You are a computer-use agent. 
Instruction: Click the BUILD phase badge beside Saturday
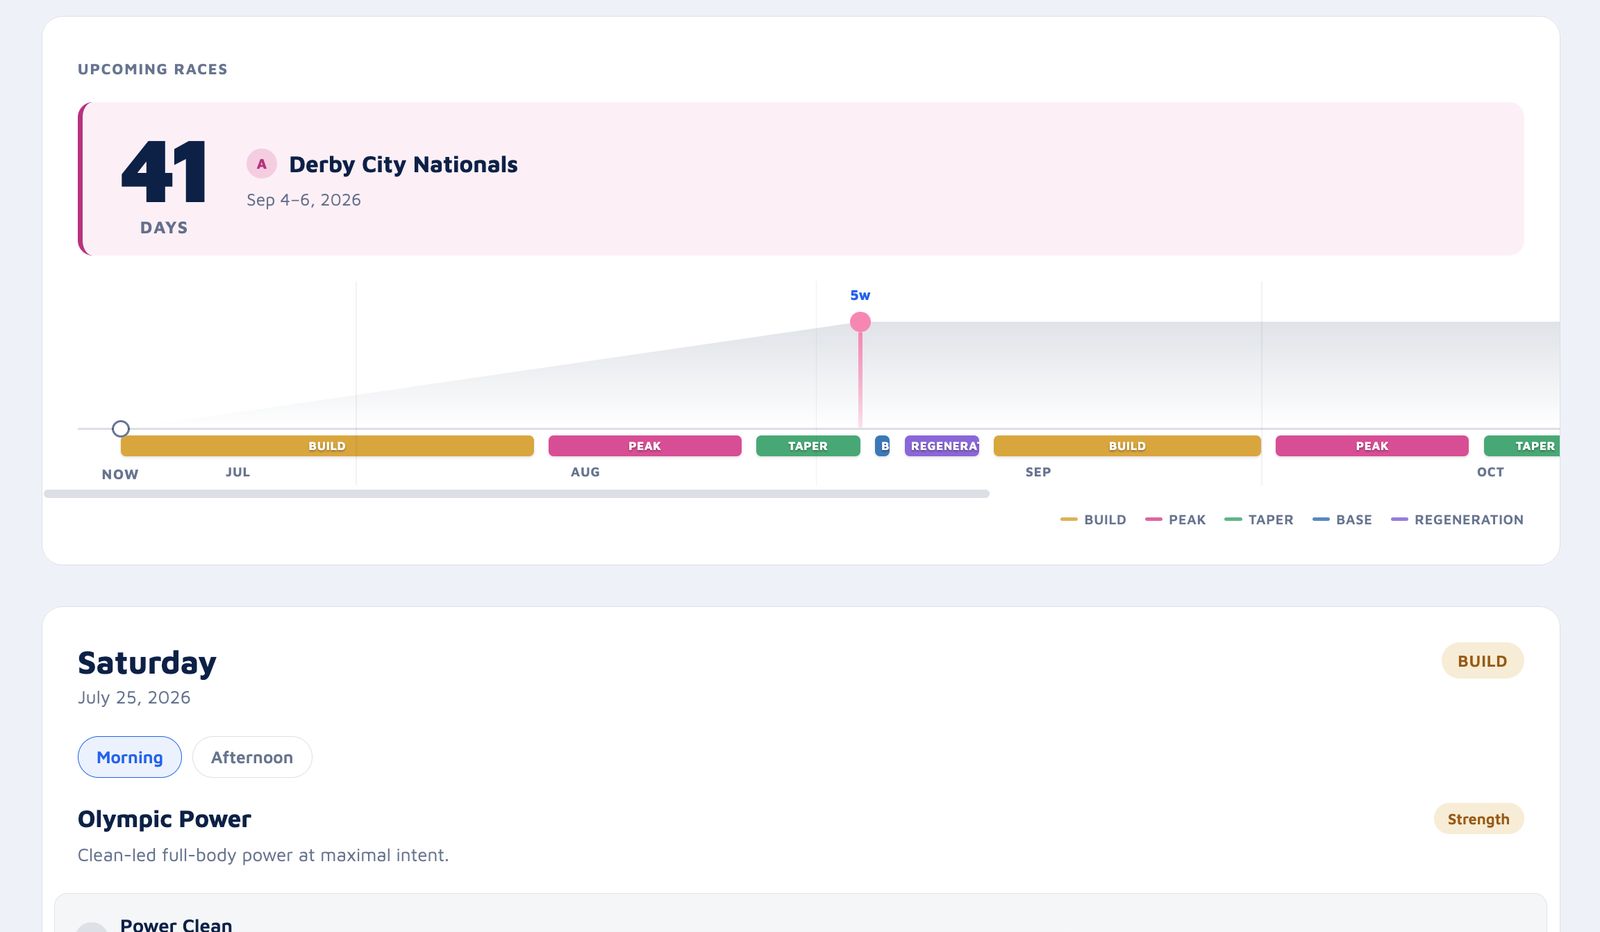[x=1482, y=661]
